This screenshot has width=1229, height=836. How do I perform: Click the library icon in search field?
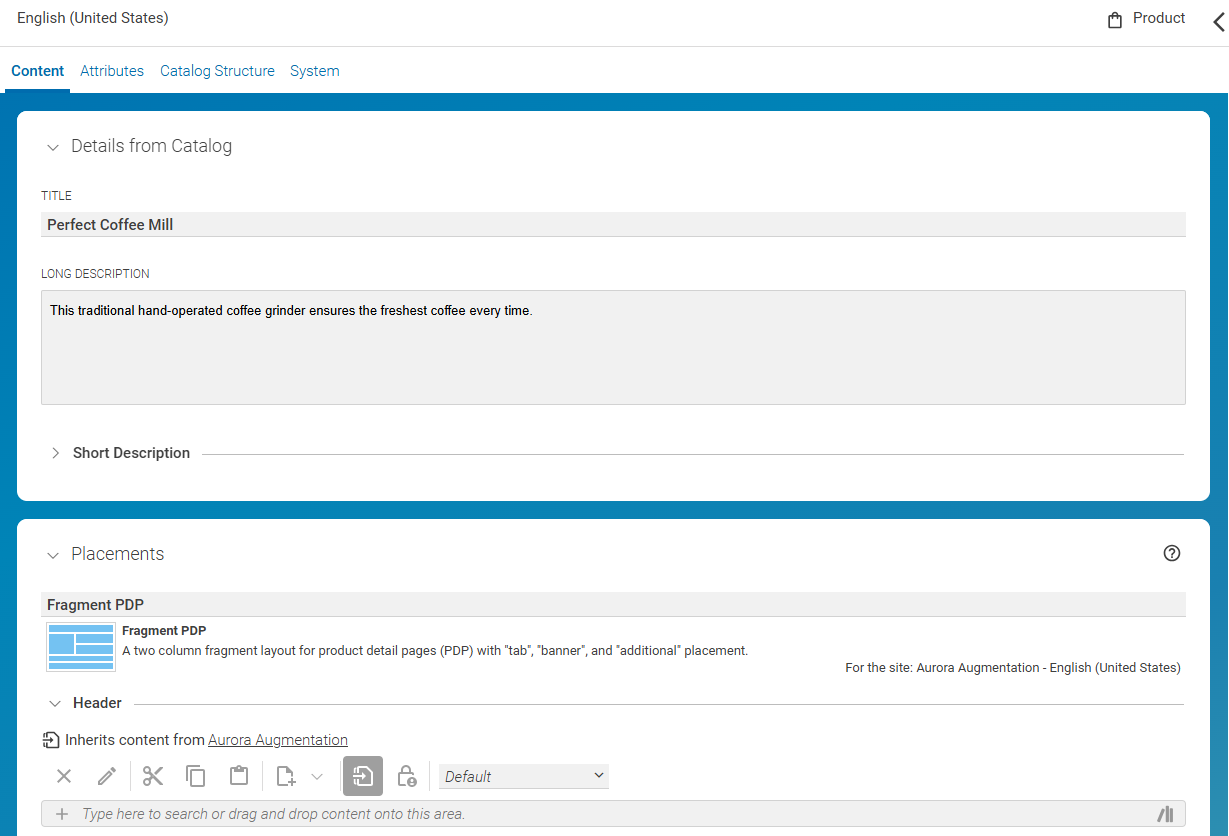pos(1165,814)
